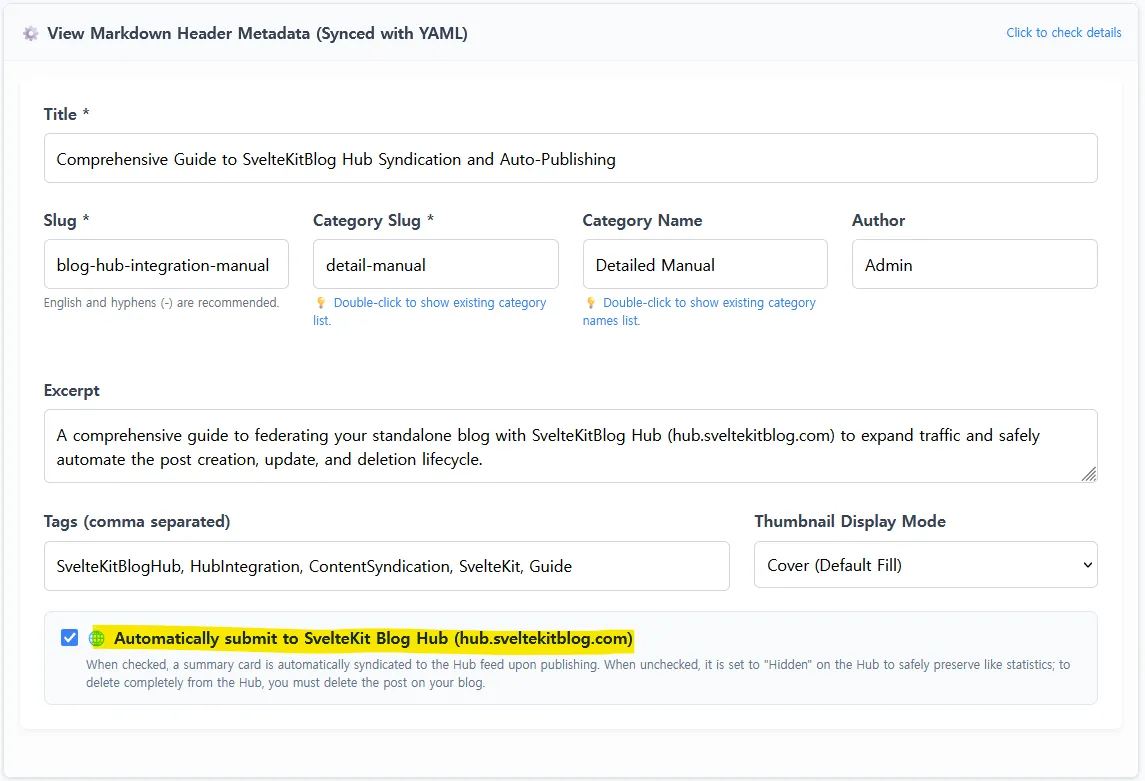The image size is (1145, 781).
Task: Click the 'When checked, a summary card' description text
Action: pos(578,674)
